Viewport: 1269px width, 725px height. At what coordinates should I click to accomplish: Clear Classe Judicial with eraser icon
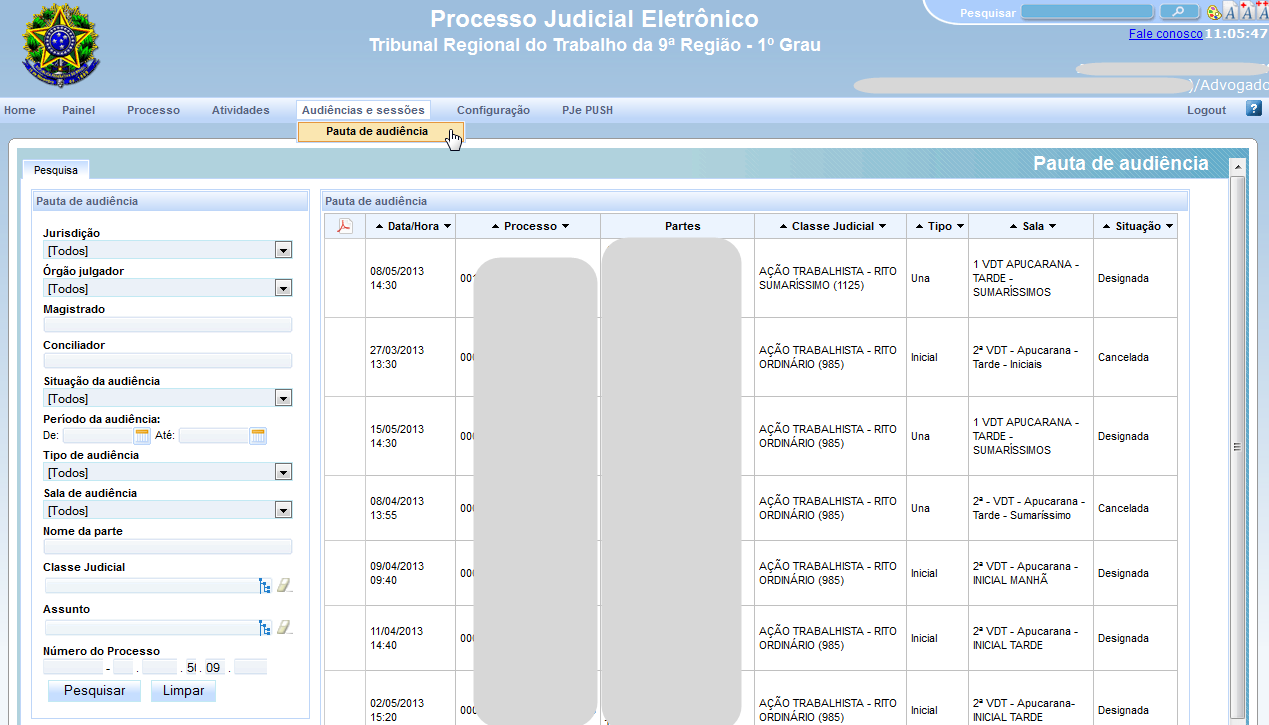tap(284, 586)
